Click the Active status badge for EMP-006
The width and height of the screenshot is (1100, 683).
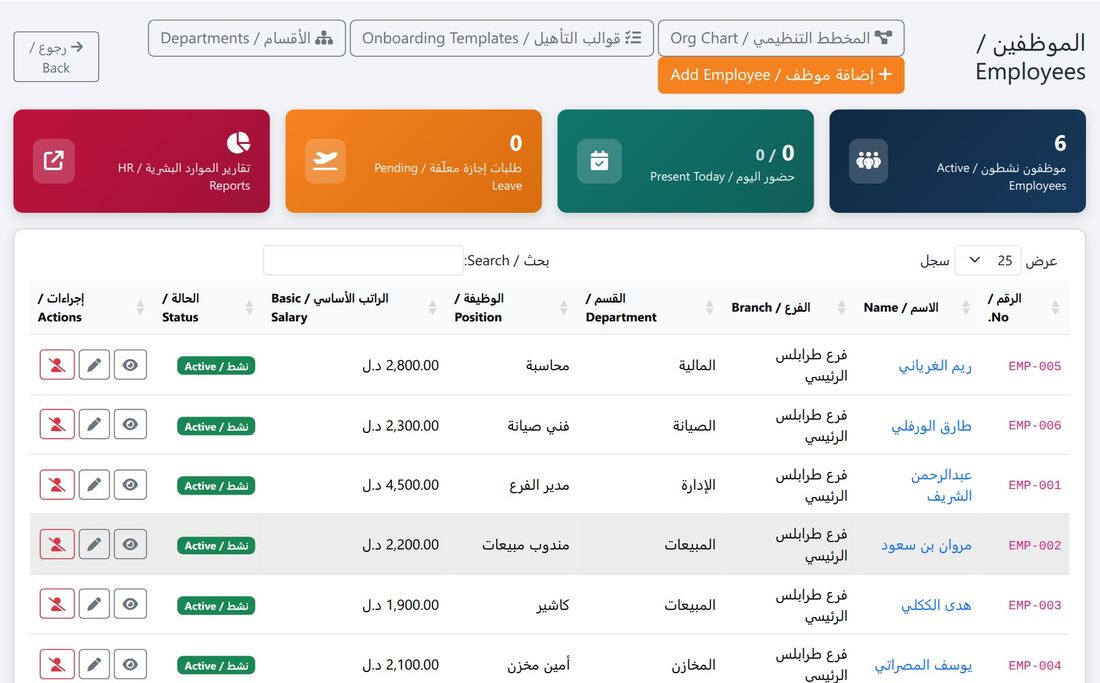point(216,426)
